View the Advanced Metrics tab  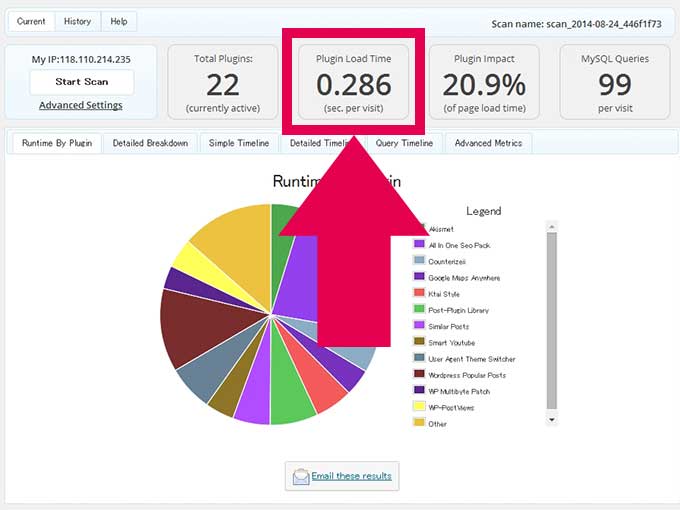(488, 143)
